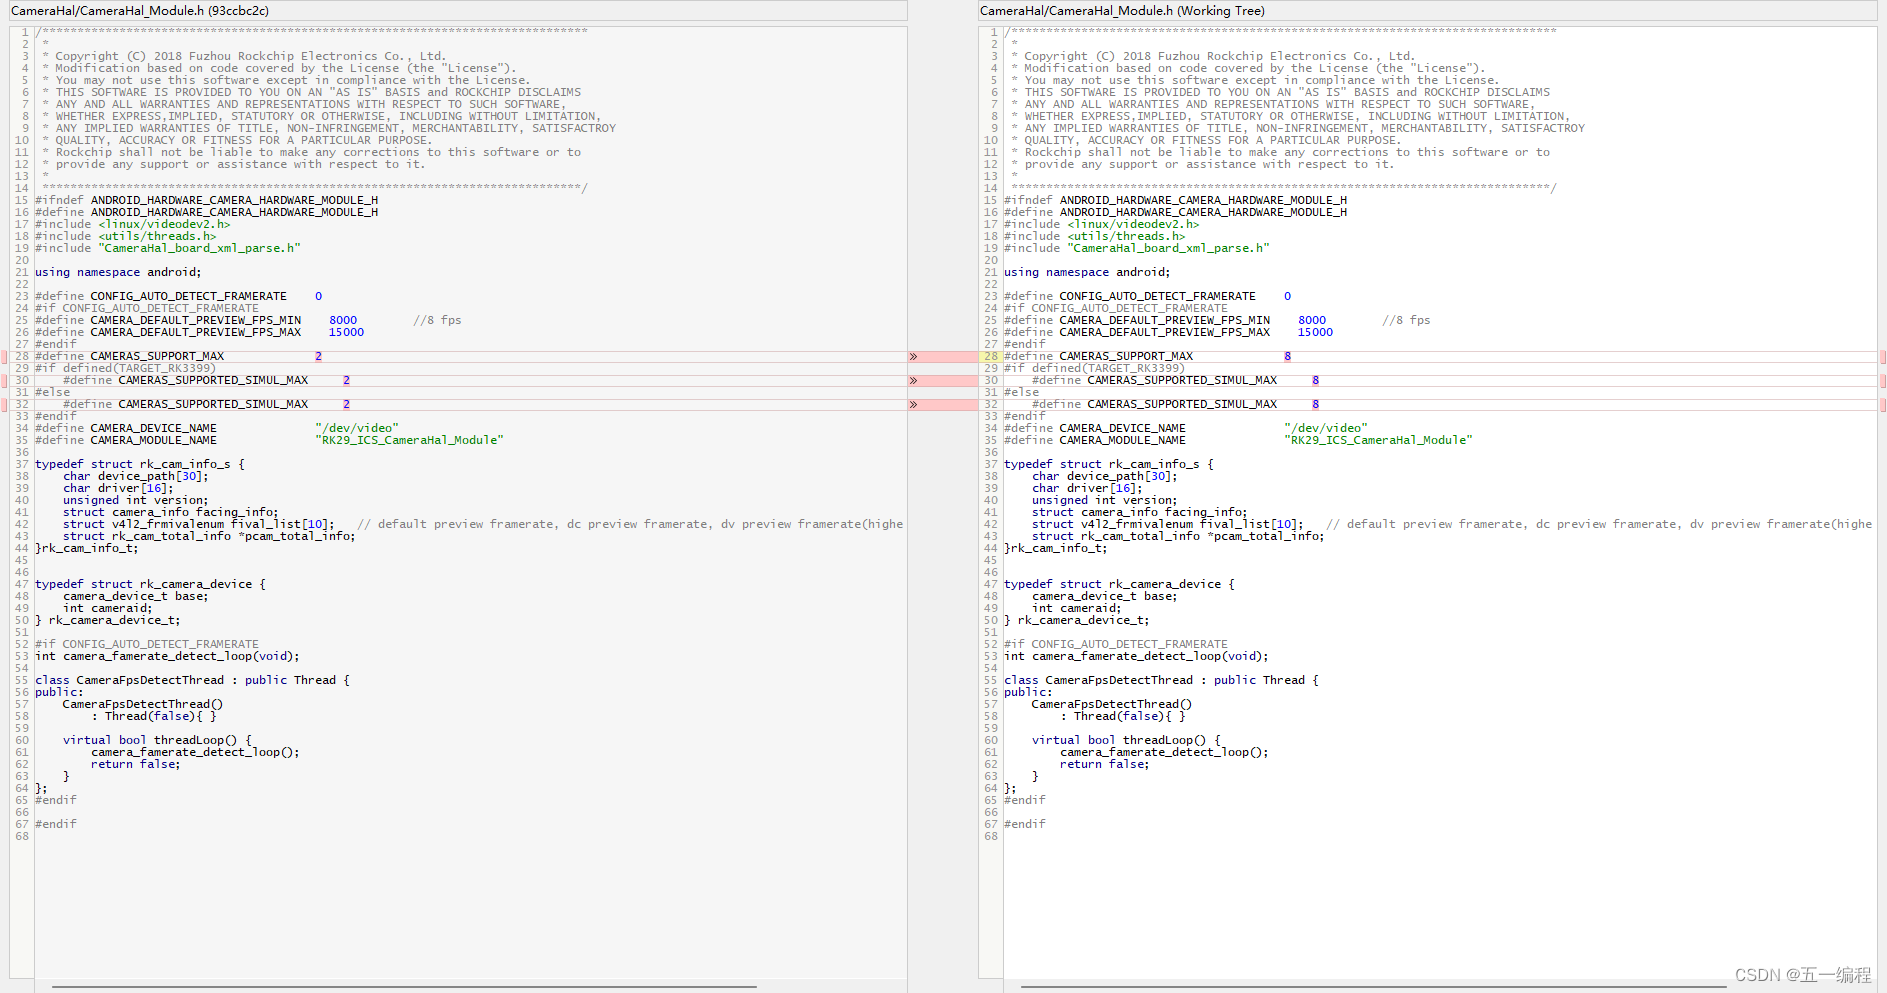Click 'char driver[16];' in left pane
The image size is (1887, 993).
pos(118,489)
